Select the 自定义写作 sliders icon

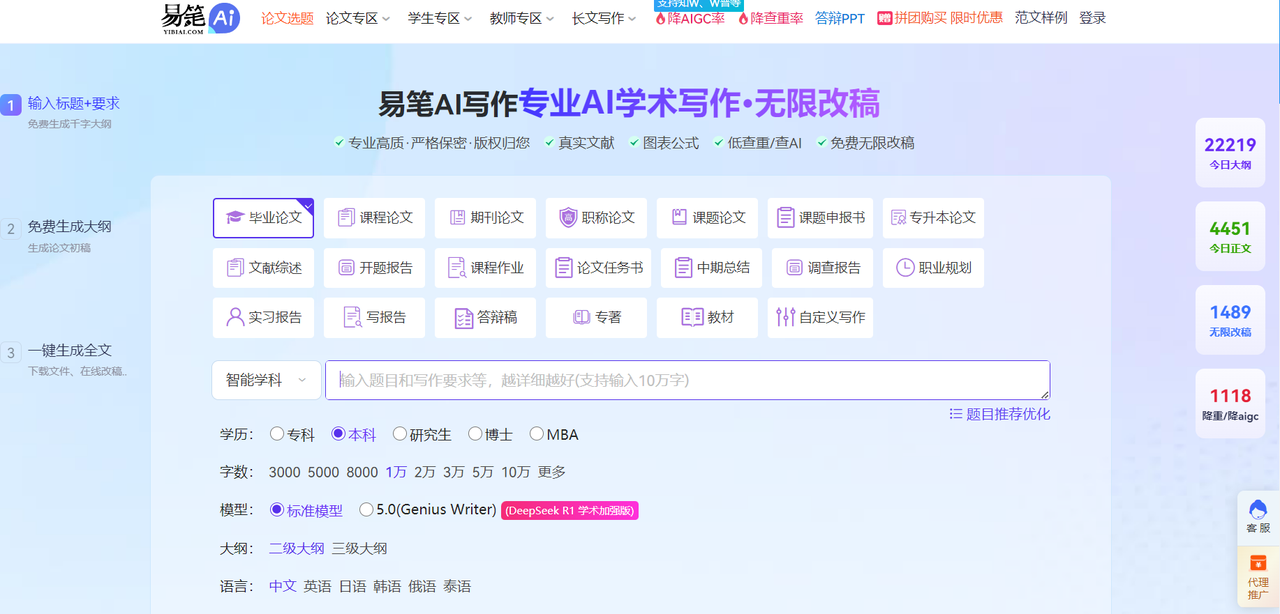click(x=786, y=317)
